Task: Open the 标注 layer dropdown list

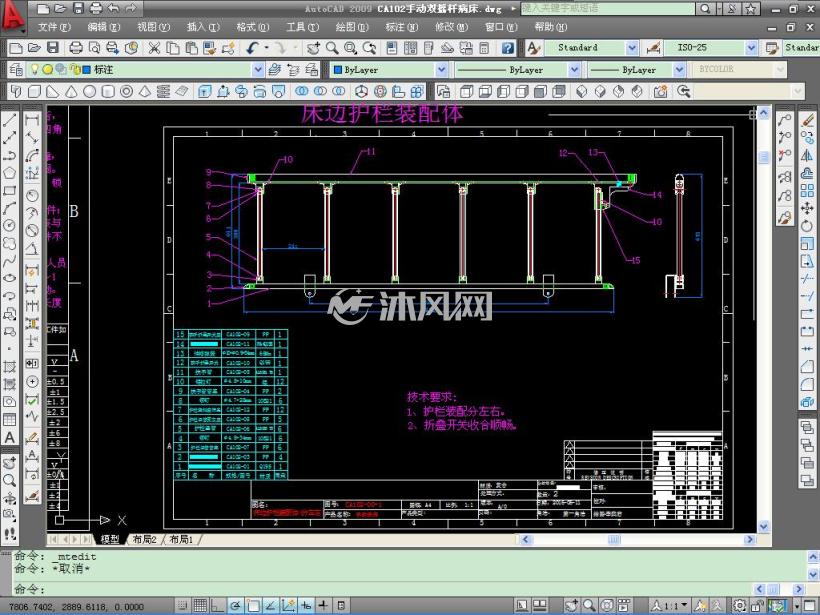Action: click(258, 70)
